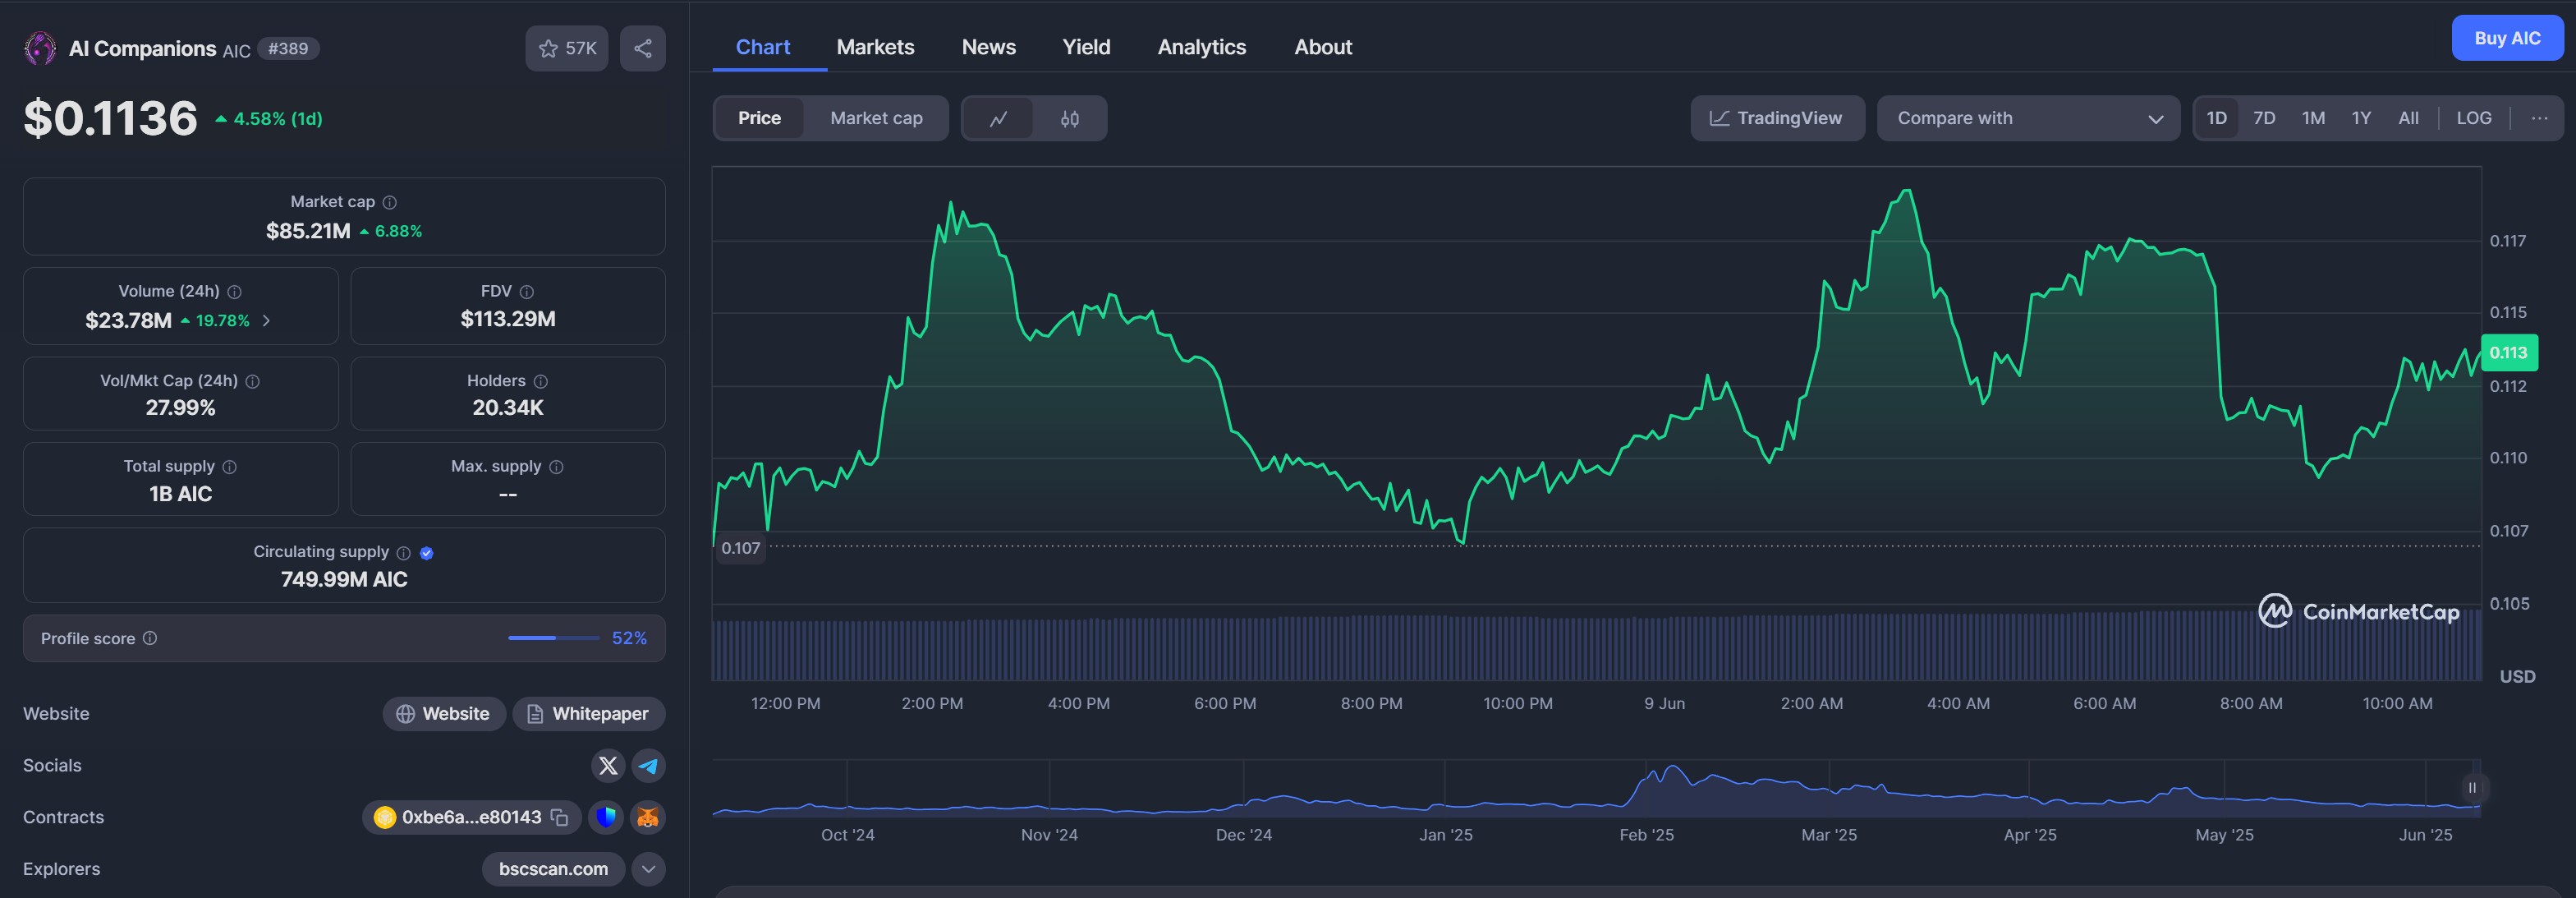Click Buy AIC button
Viewport: 2576px width, 898px height.
(x=2507, y=38)
